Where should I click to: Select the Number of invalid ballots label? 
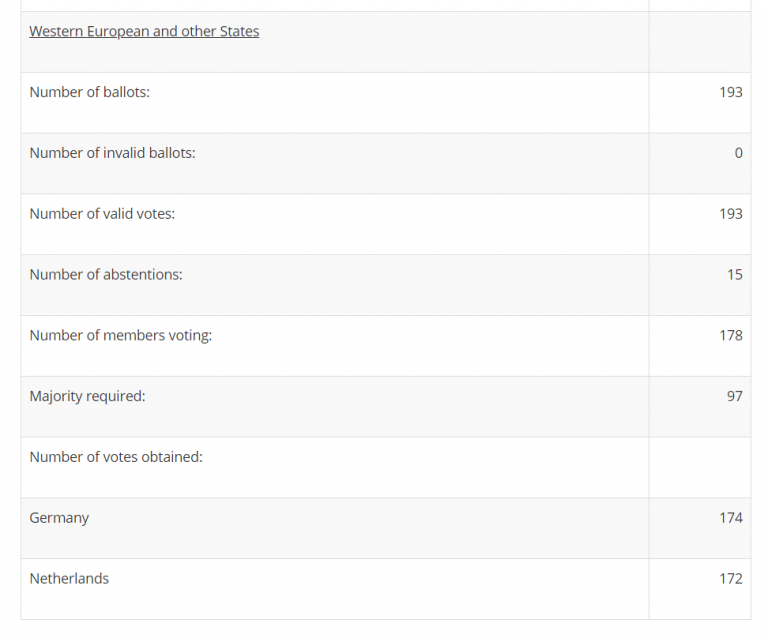pyautogui.click(x=113, y=153)
